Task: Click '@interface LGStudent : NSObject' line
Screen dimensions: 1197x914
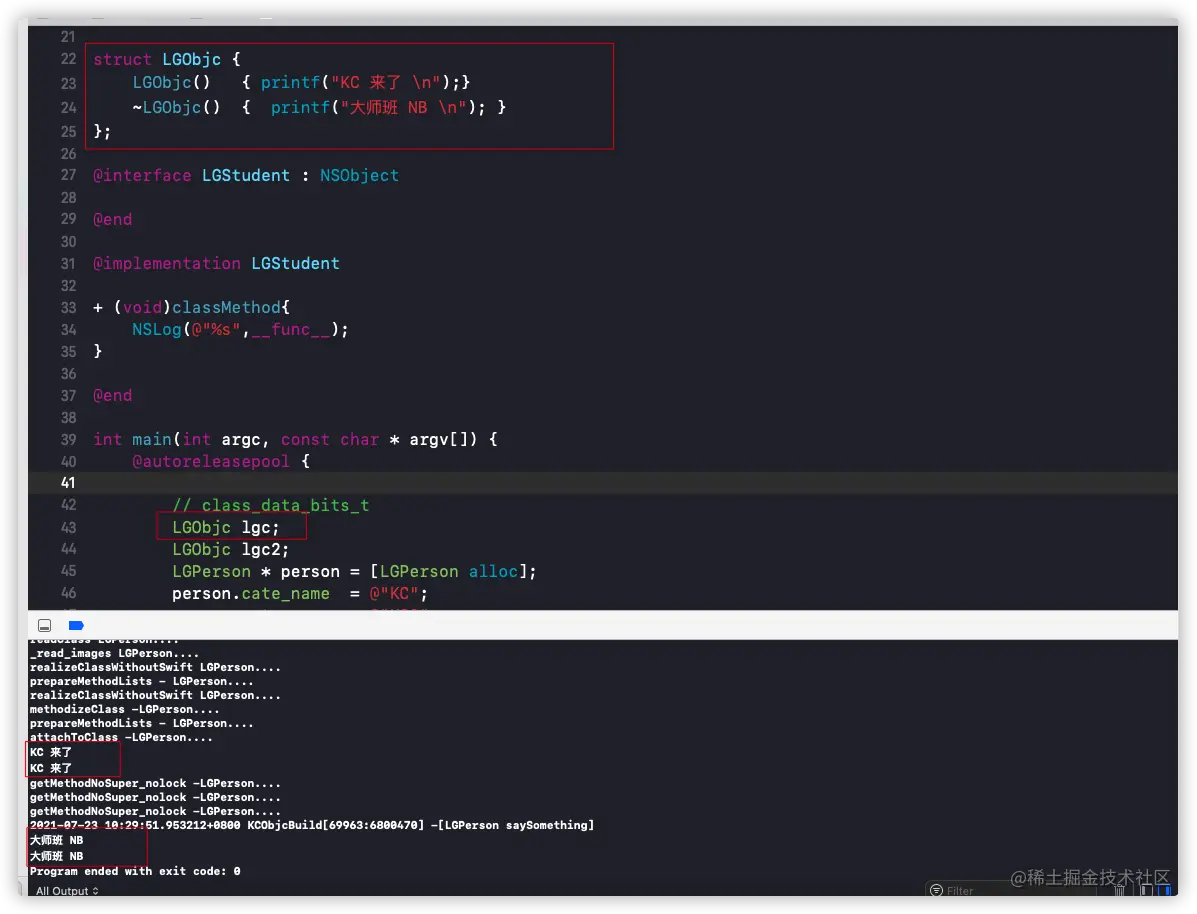Action: tap(246, 176)
